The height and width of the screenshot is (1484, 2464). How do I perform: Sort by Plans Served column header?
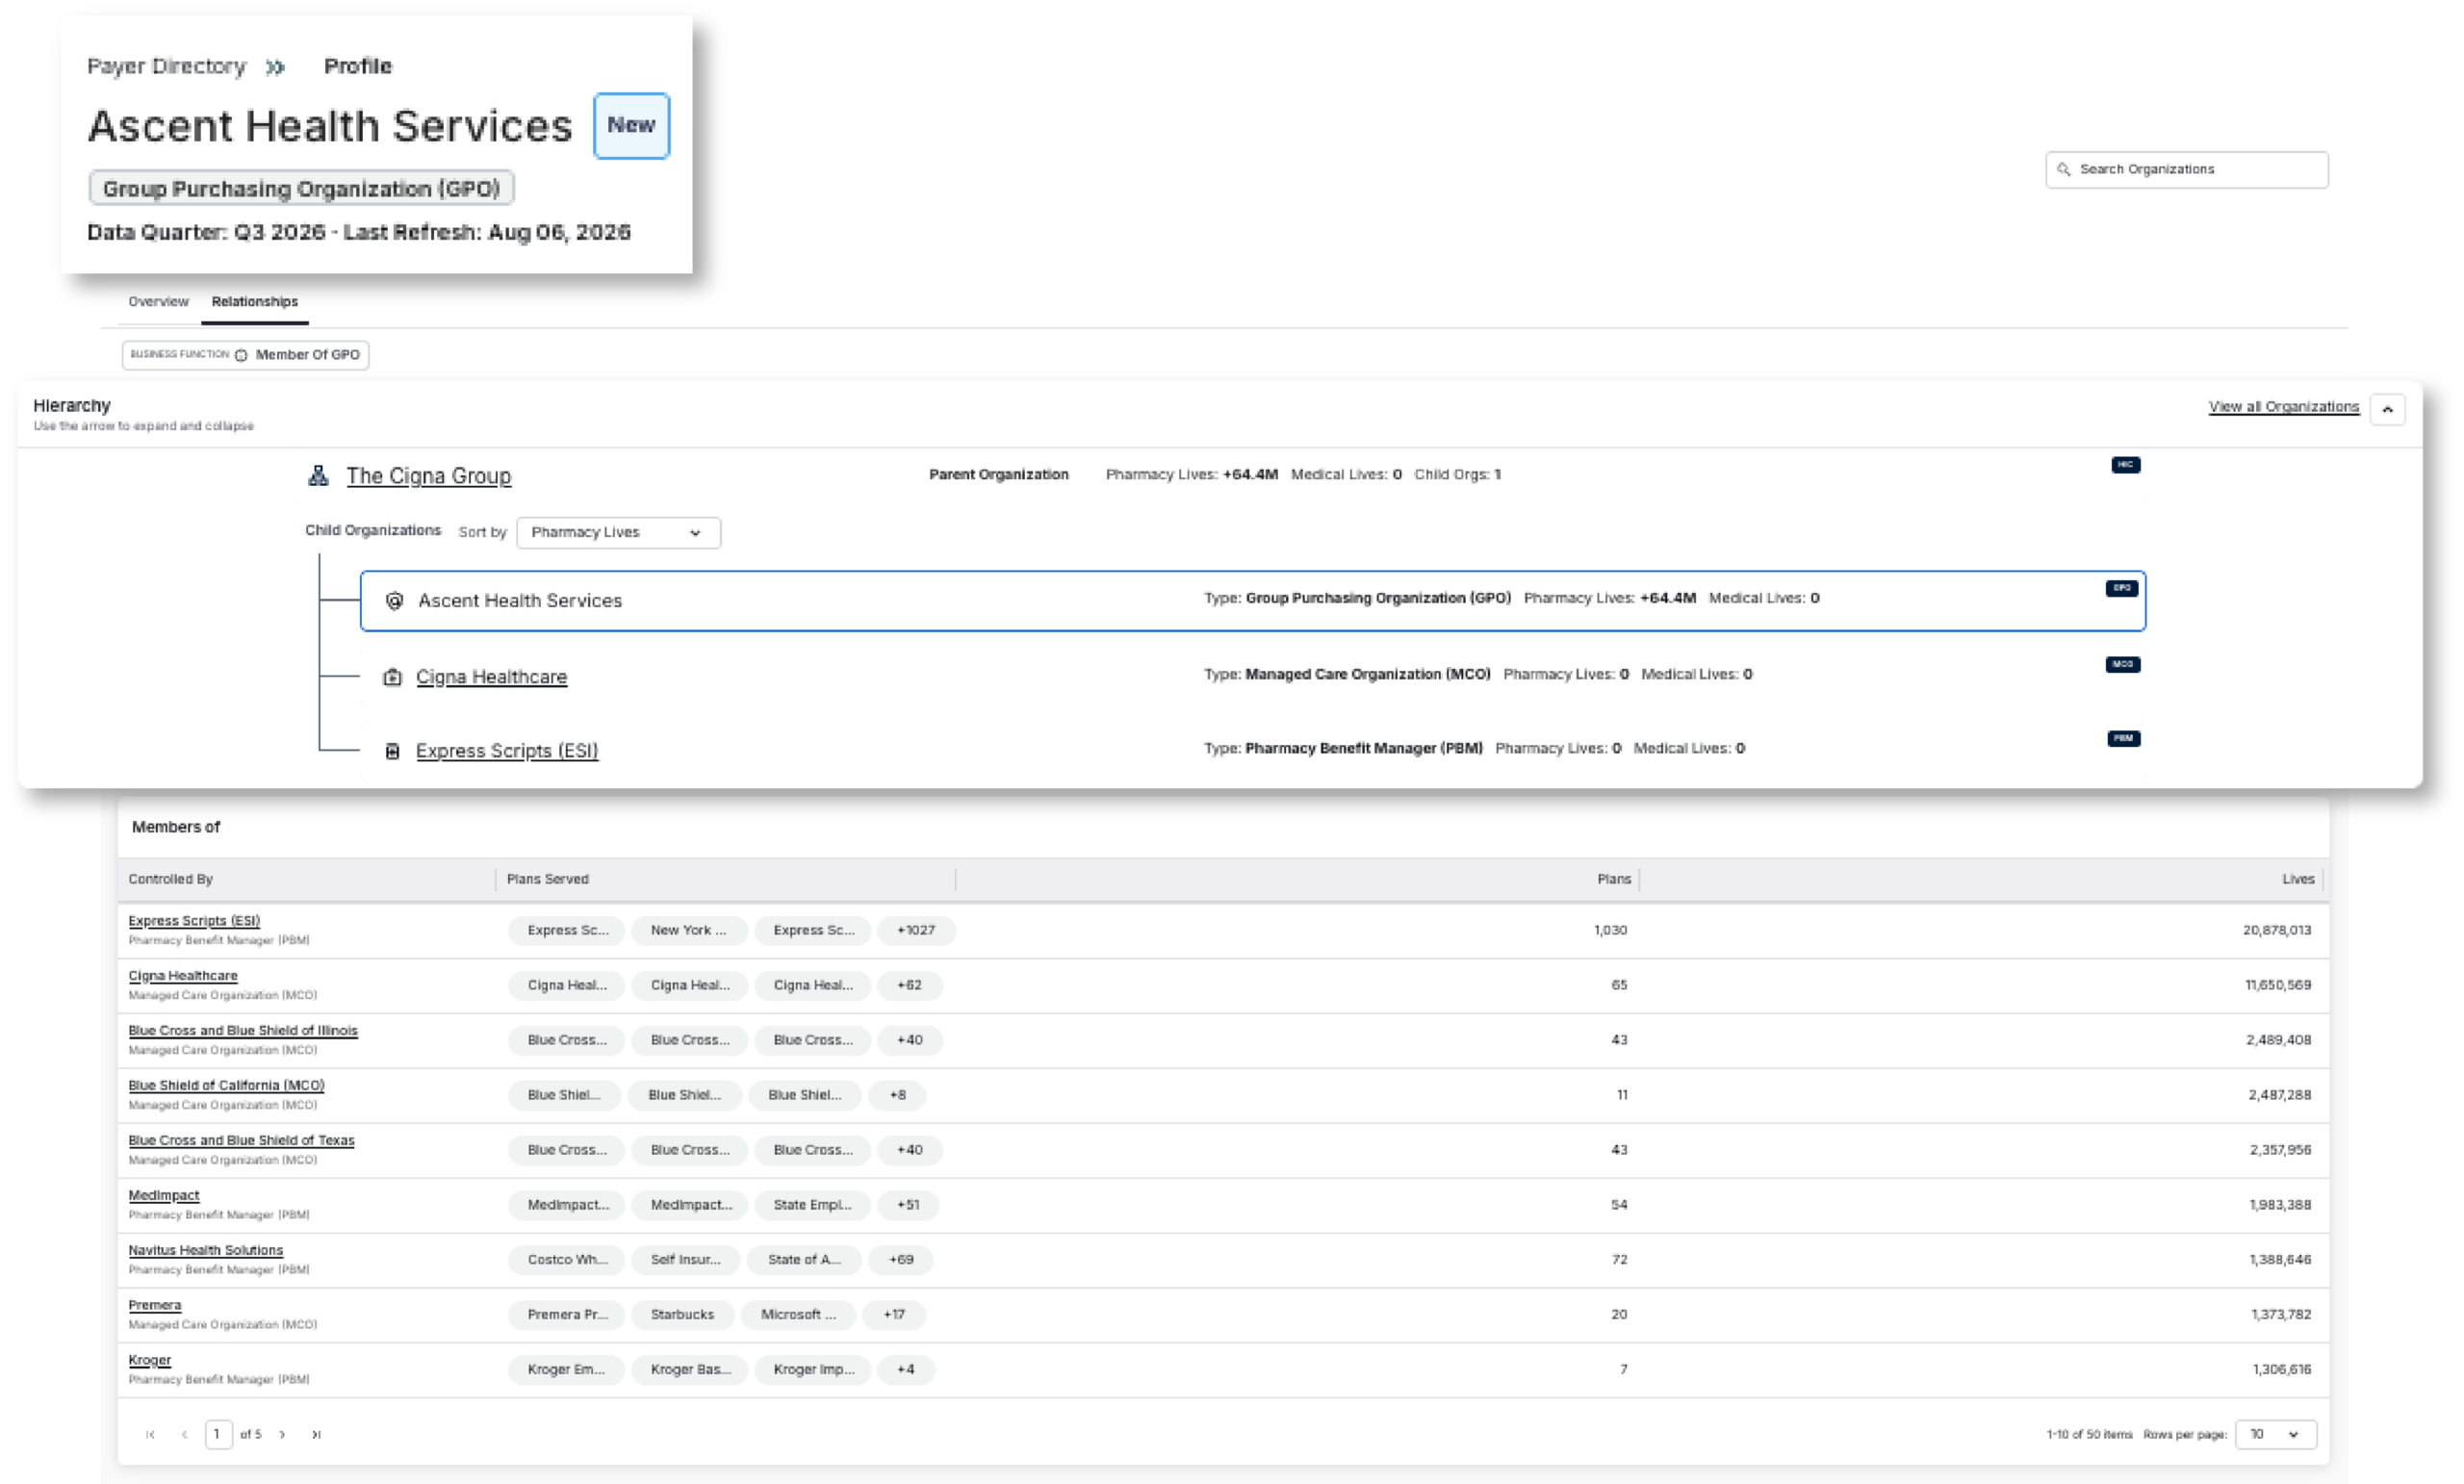point(548,880)
